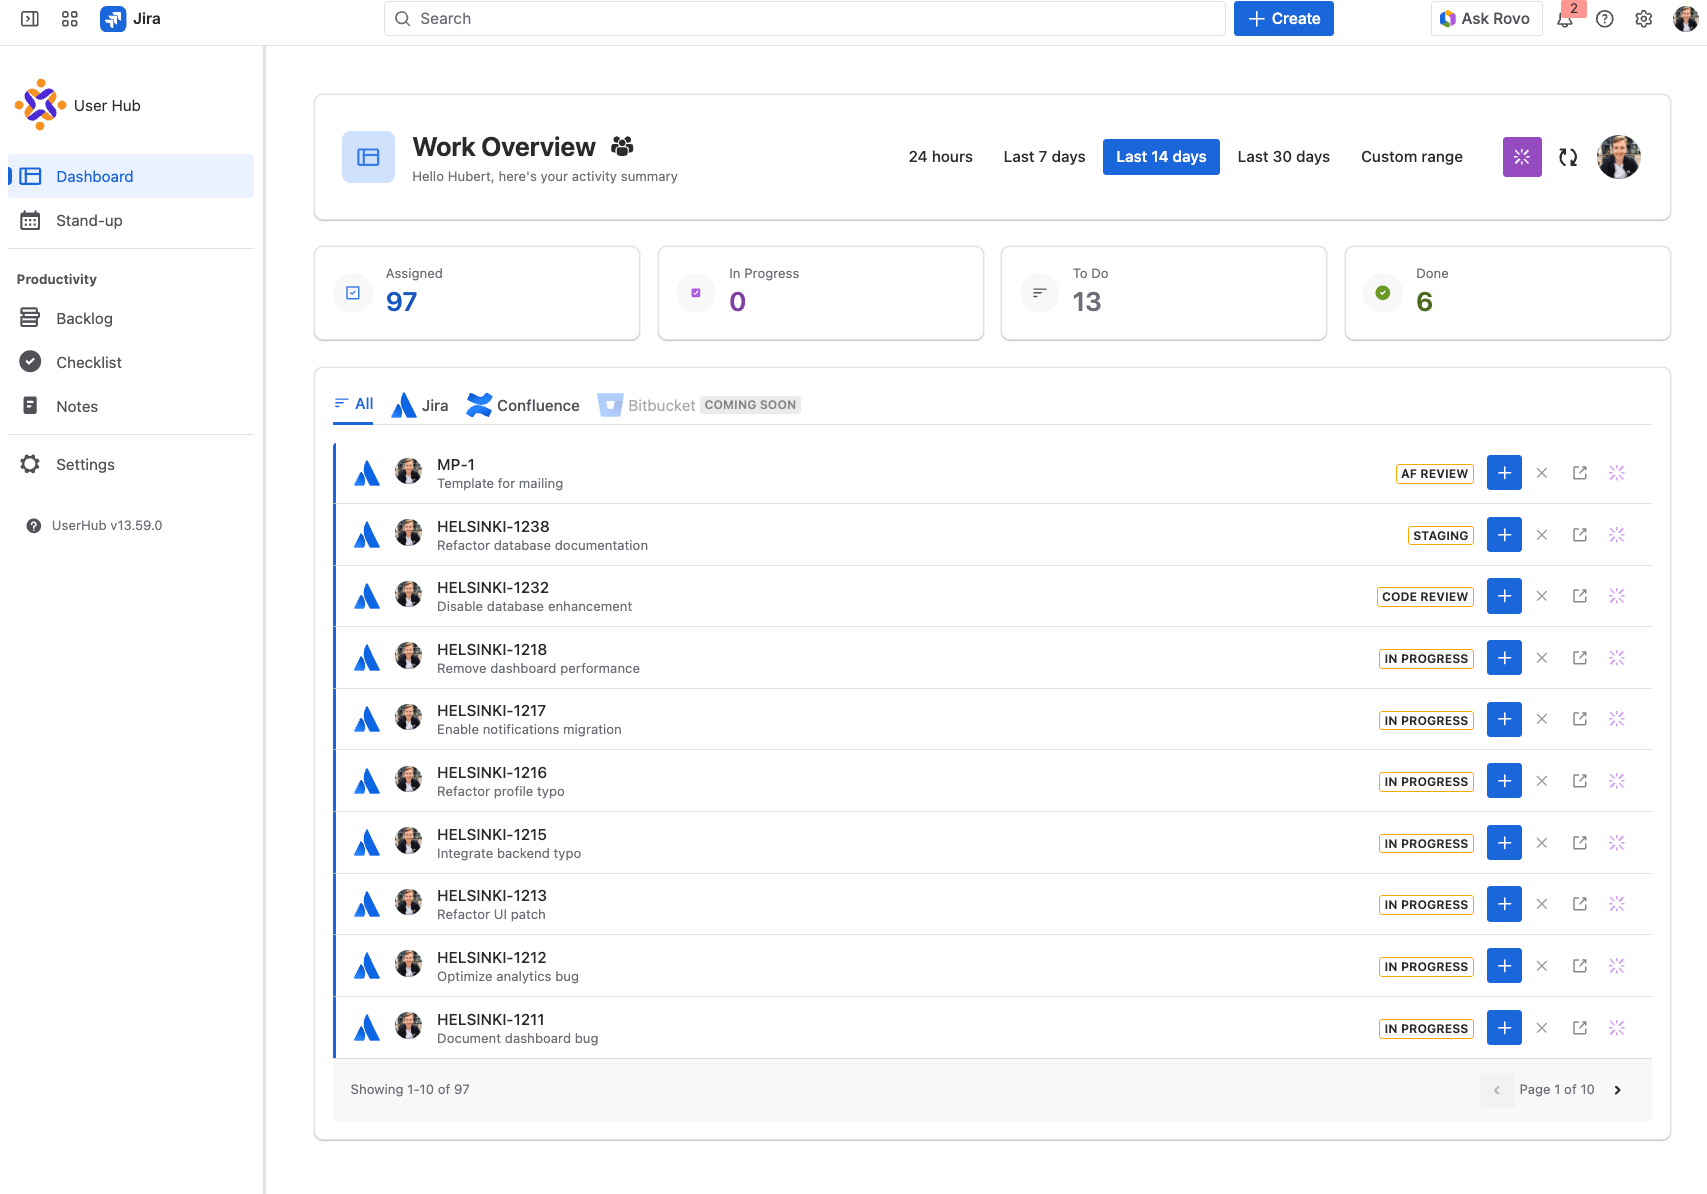Image resolution: width=1707 pixels, height=1194 pixels.
Task: Focus the Search field
Action: [805, 19]
